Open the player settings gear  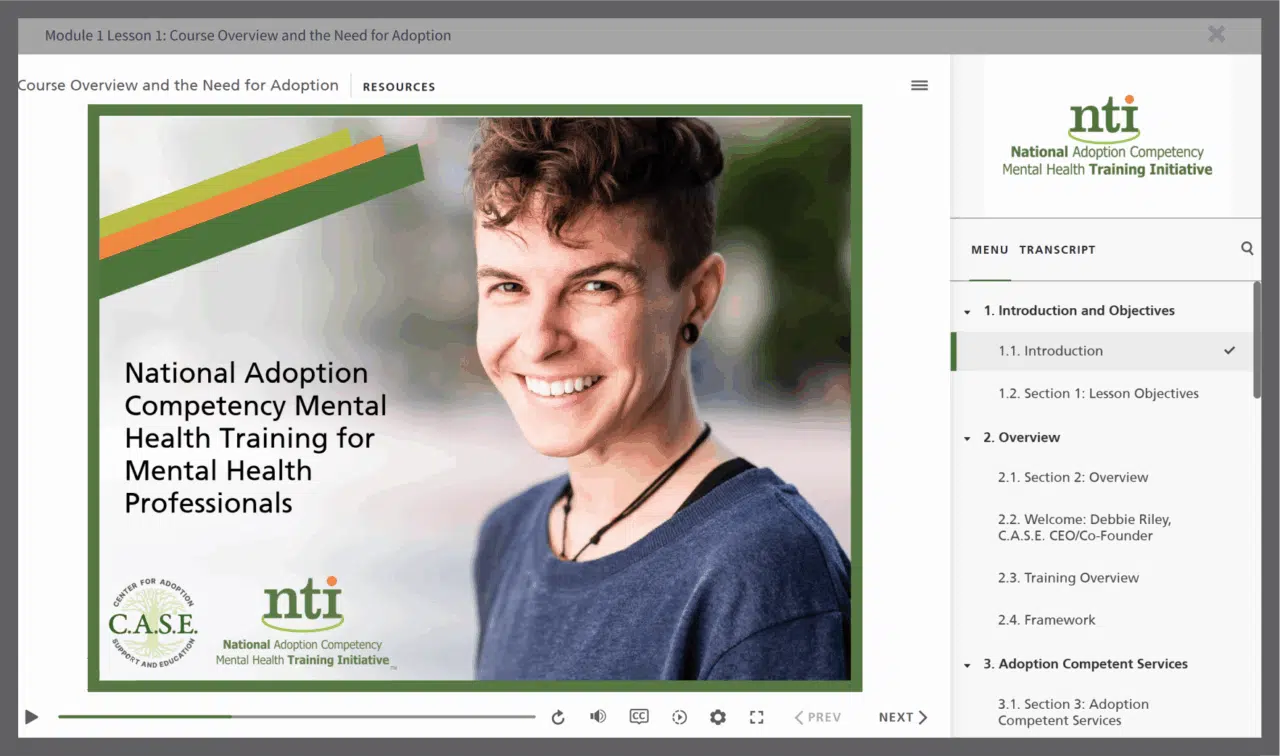(717, 717)
